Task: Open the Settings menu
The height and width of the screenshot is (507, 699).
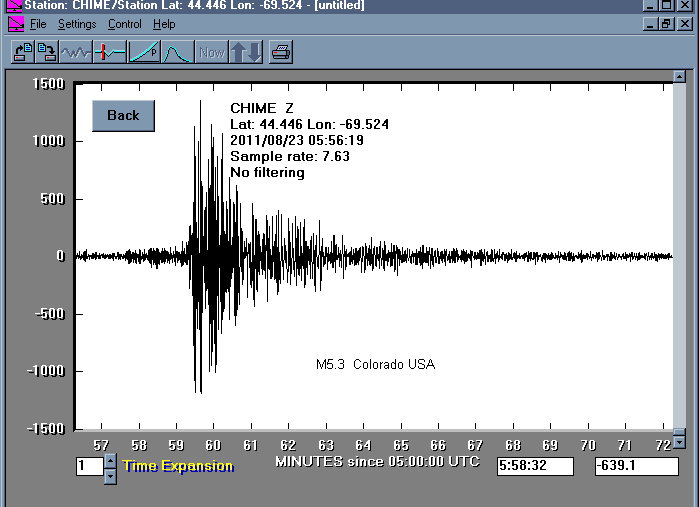Action: (77, 24)
